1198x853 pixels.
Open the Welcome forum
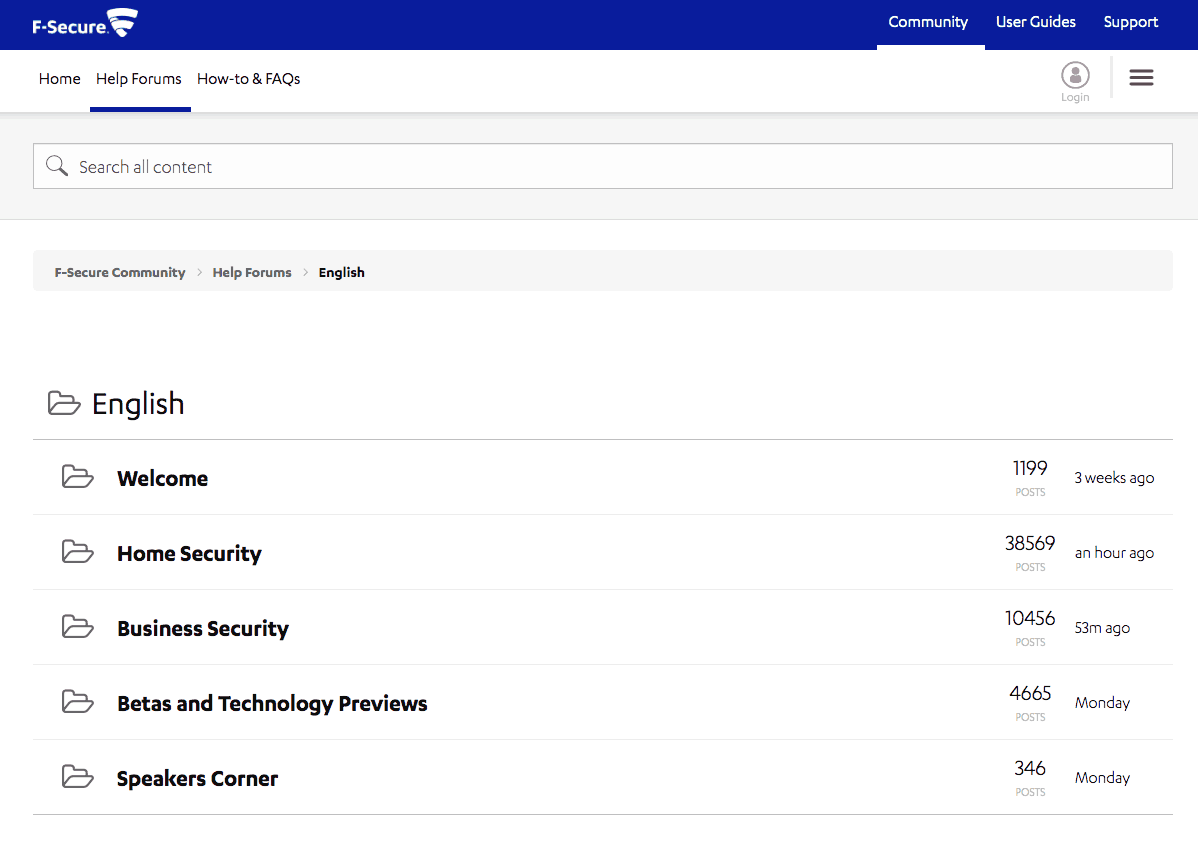click(162, 477)
